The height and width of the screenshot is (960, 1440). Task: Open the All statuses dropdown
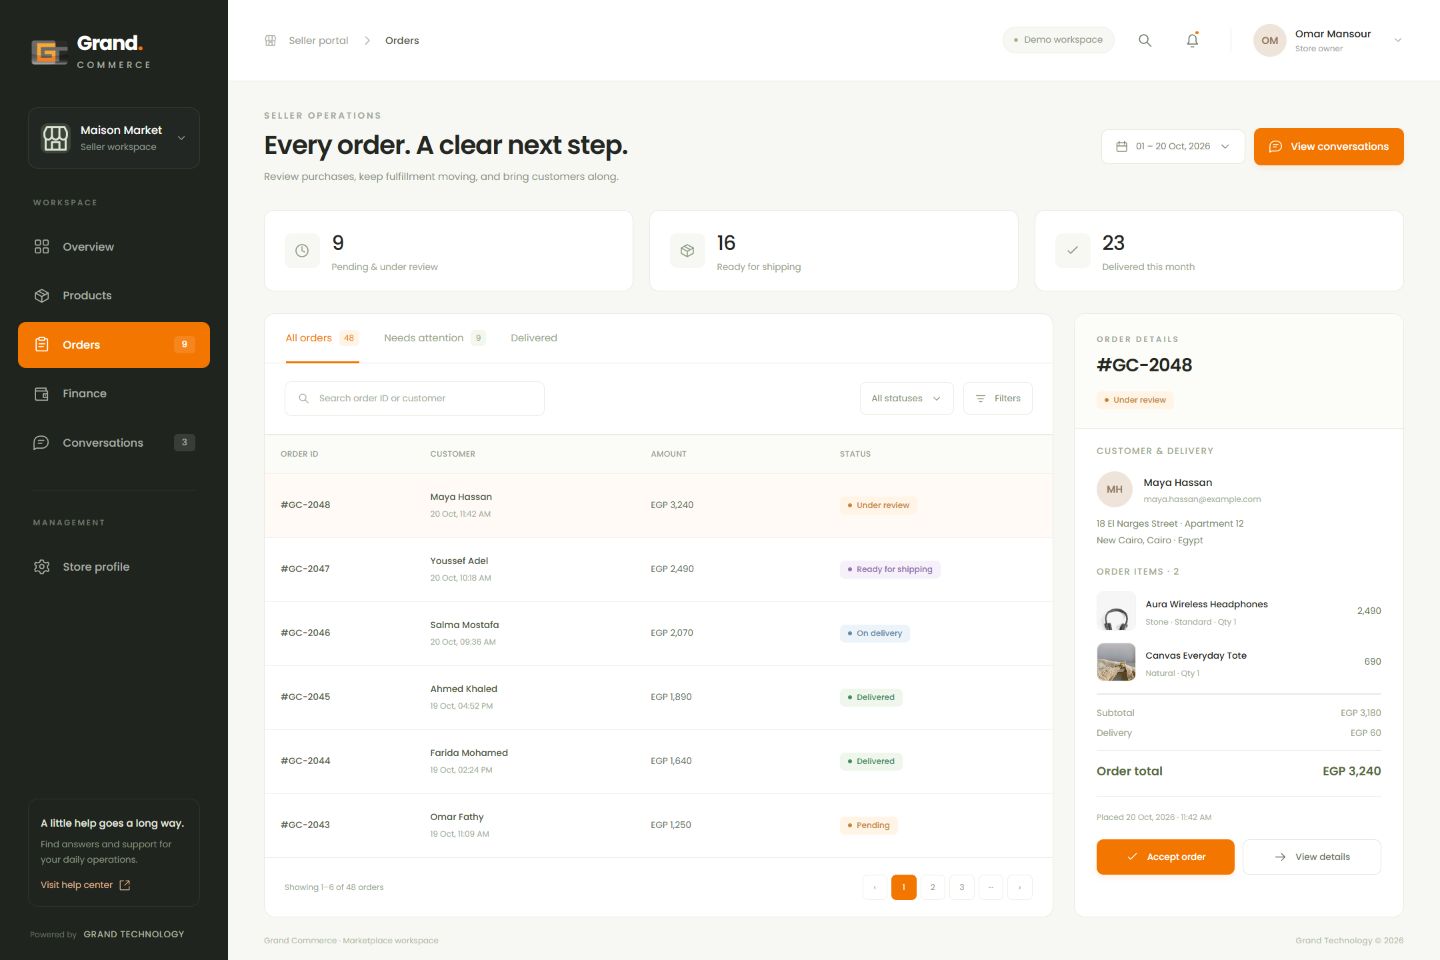(906, 399)
